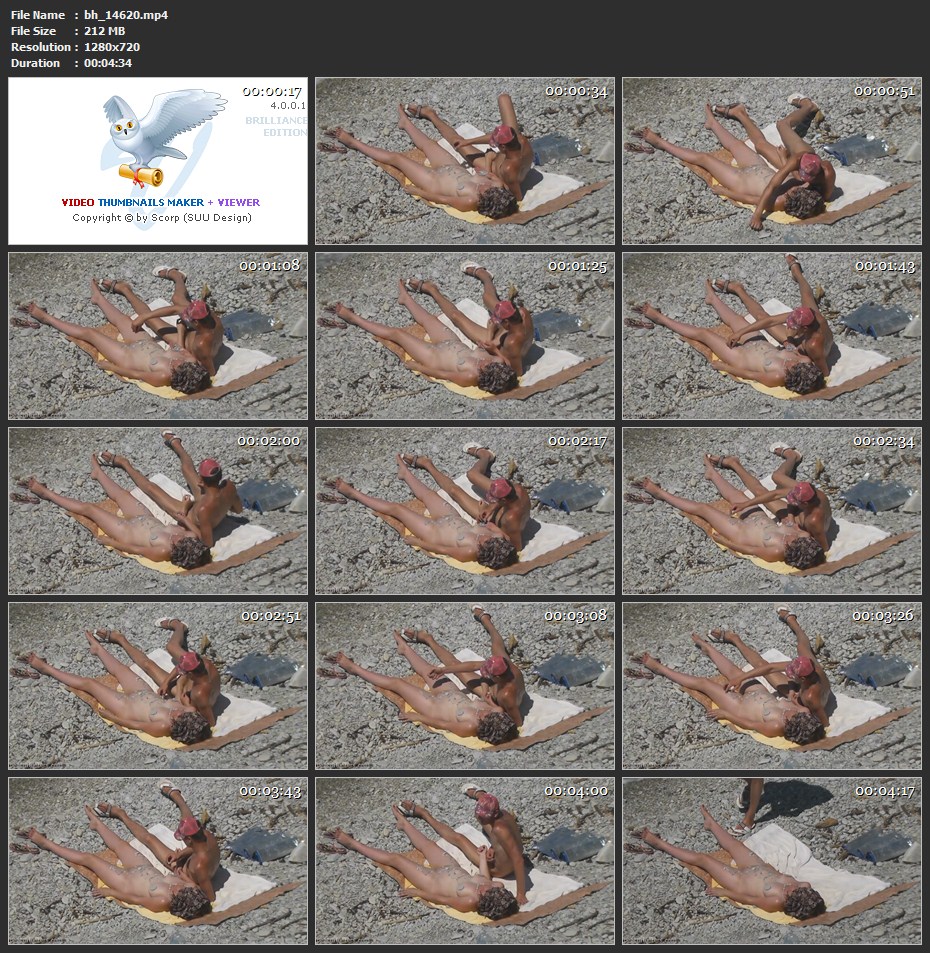This screenshot has width=930, height=953.
Task: Open the thumbnail at timestamp 00:00:34
Action: [x=465, y=161]
